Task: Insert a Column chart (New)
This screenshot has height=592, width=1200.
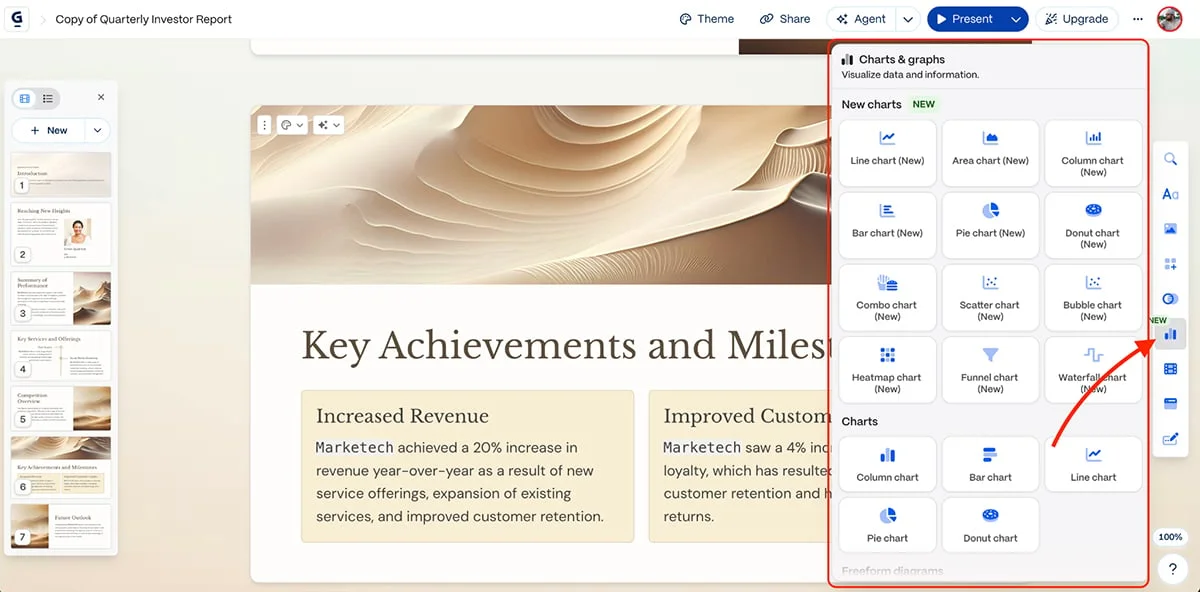Action: click(1093, 153)
